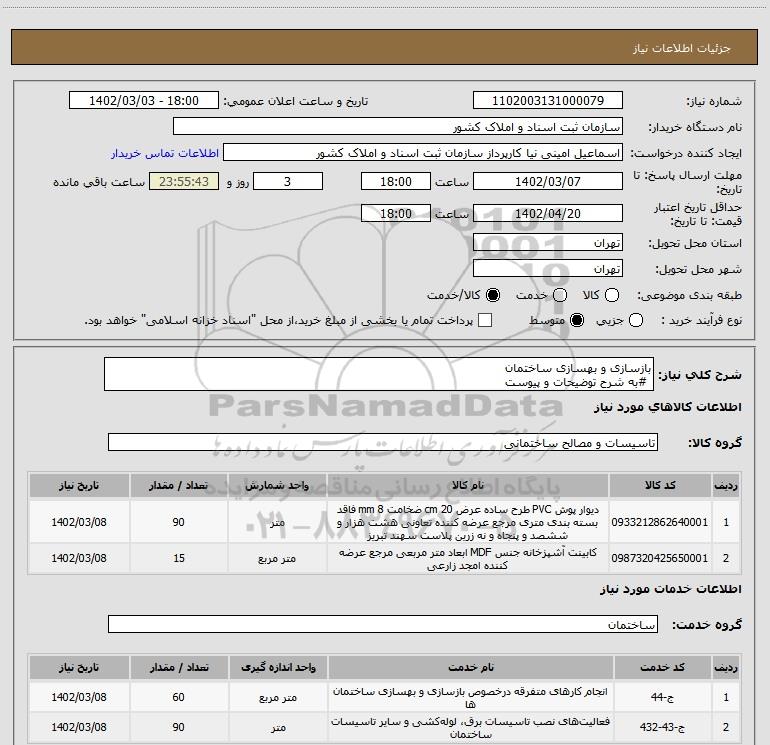Click the response deadline time field 18:00
Screen dimensions: 770x745
[x=396, y=181]
